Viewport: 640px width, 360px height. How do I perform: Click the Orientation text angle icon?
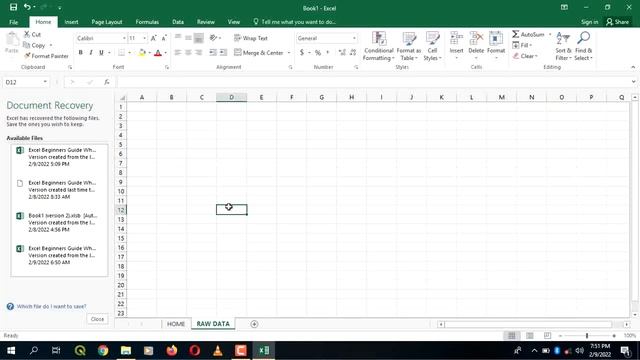click(x=213, y=38)
